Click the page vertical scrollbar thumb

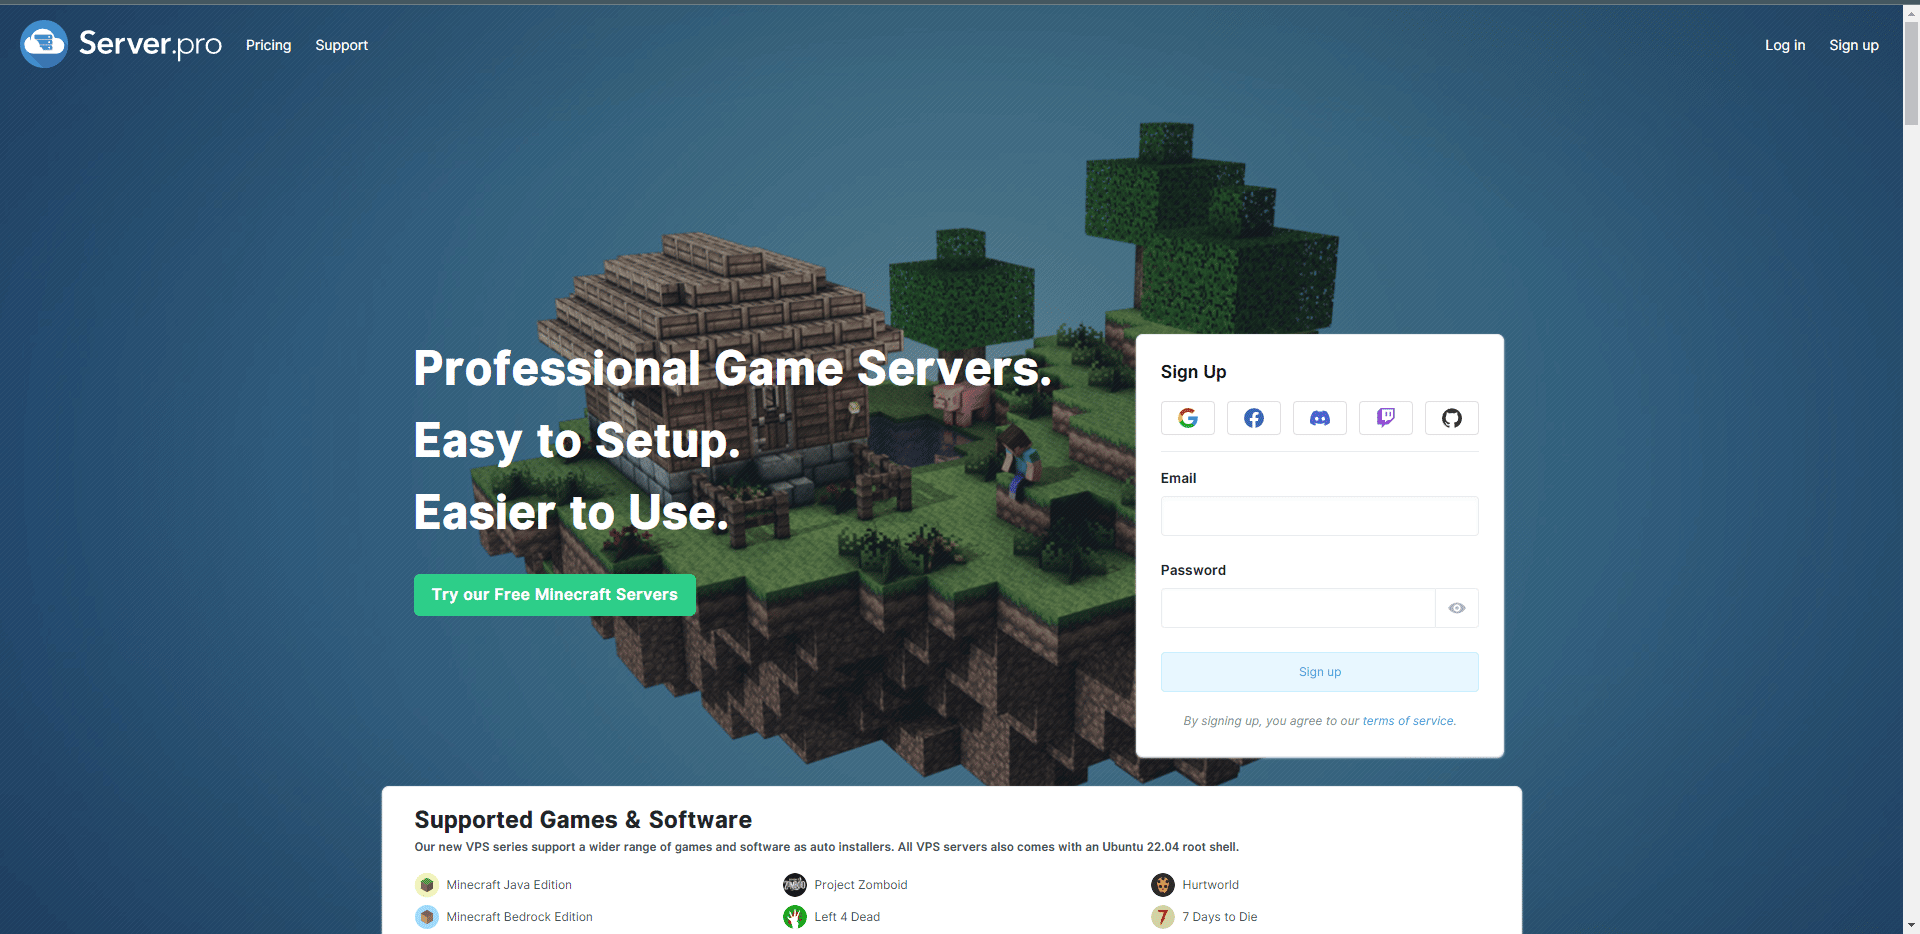(x=1911, y=75)
